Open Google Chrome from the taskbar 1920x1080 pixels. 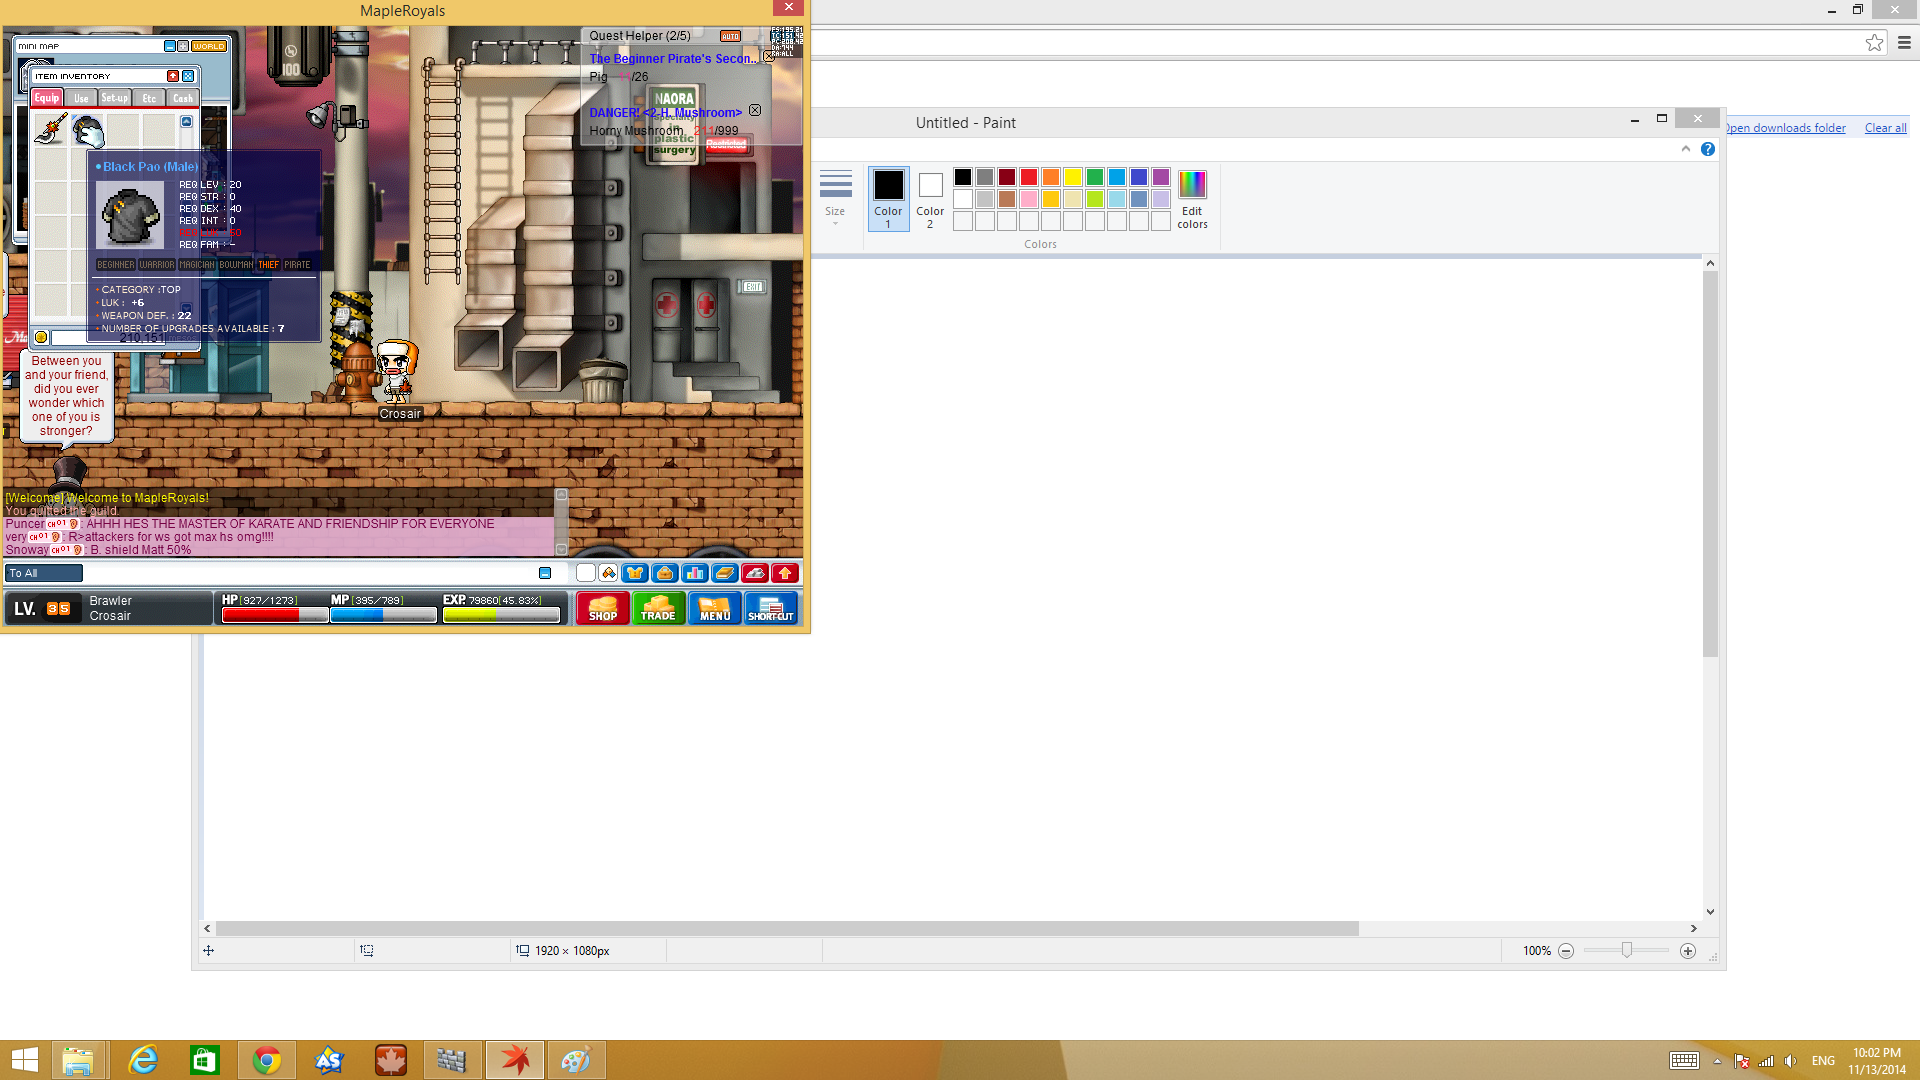266,1059
